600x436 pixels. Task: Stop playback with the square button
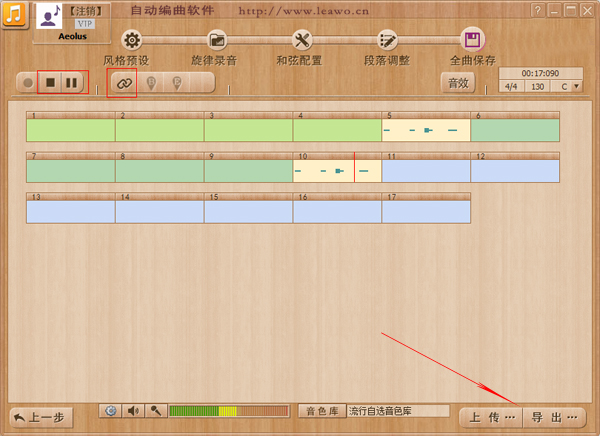click(50, 83)
